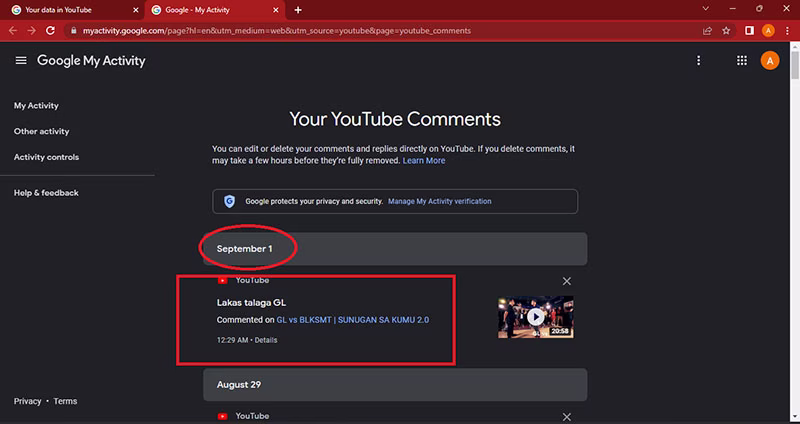Delete the August 29 YouTube activity item
Image resolution: width=800 pixels, height=424 pixels.
click(x=566, y=417)
